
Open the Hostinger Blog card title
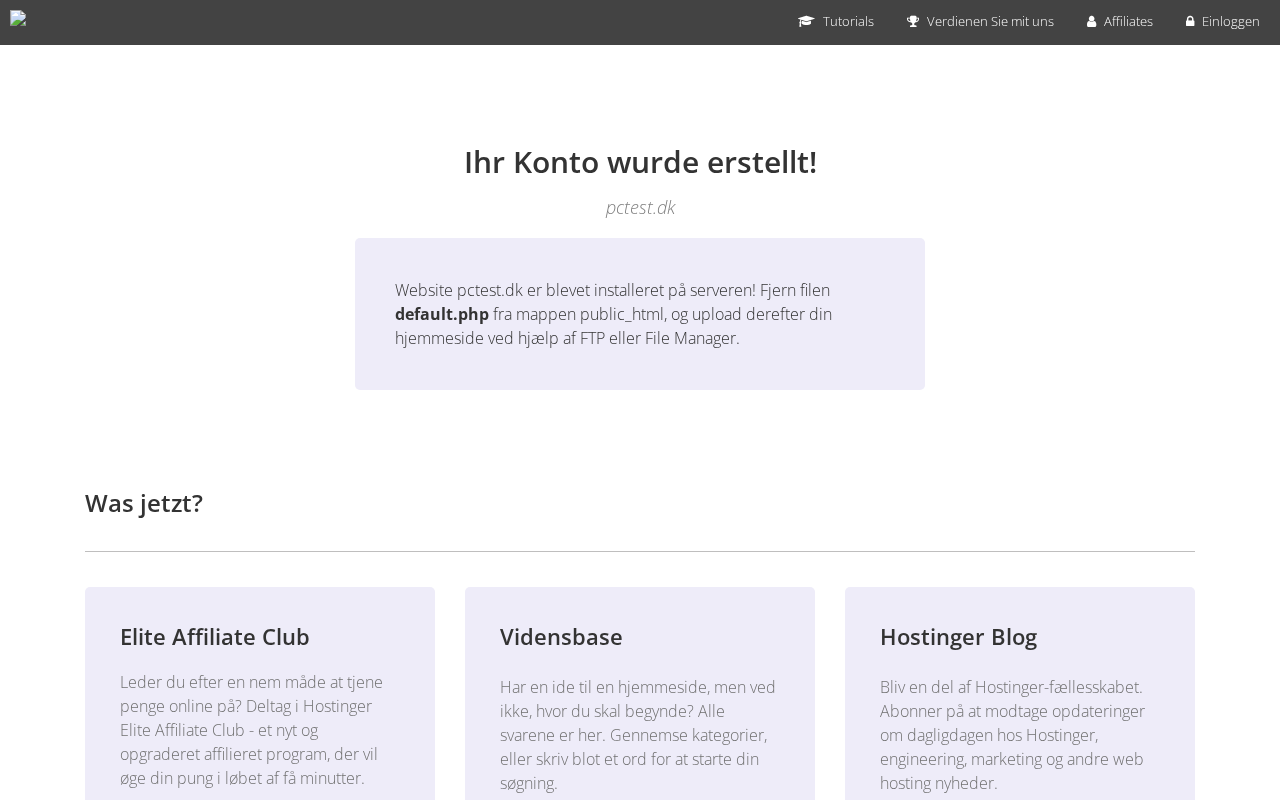point(958,637)
